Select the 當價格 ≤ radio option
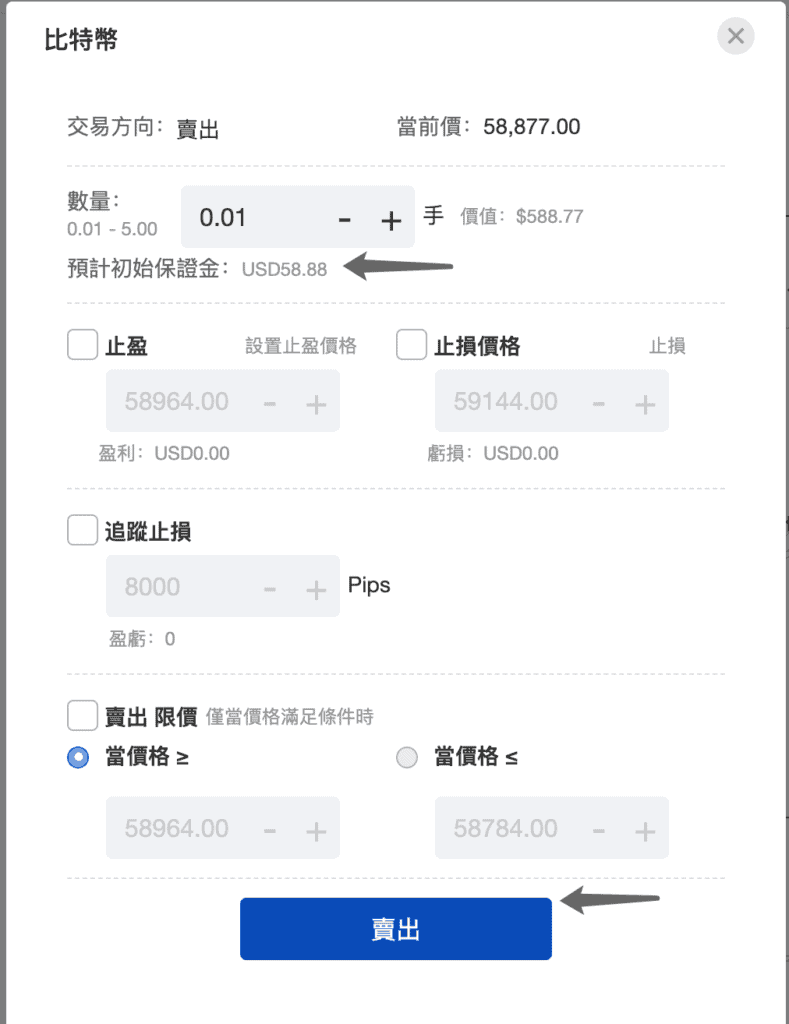 tap(407, 758)
